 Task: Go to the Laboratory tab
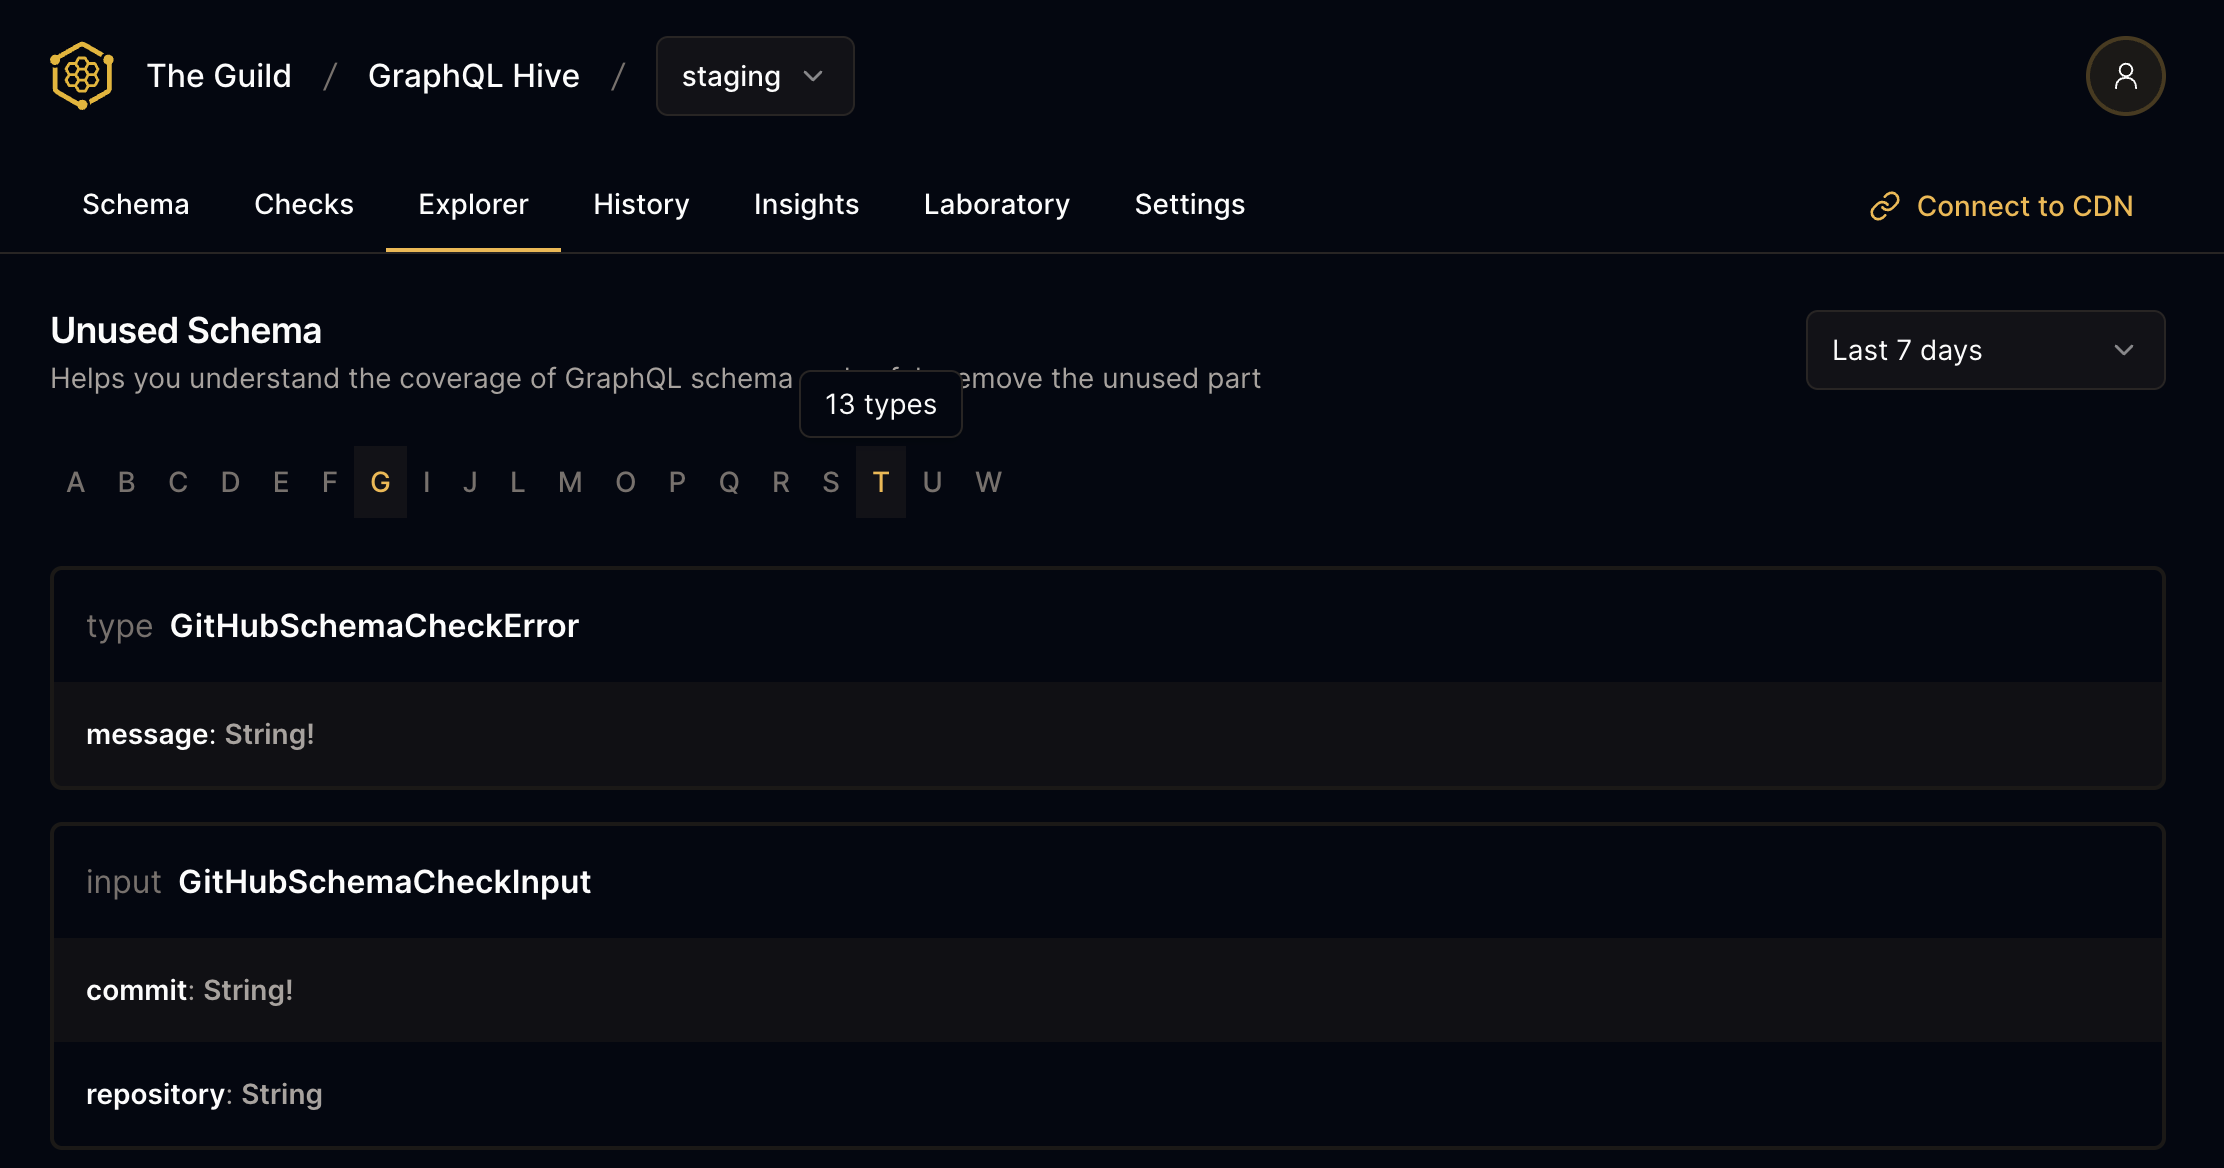996,204
